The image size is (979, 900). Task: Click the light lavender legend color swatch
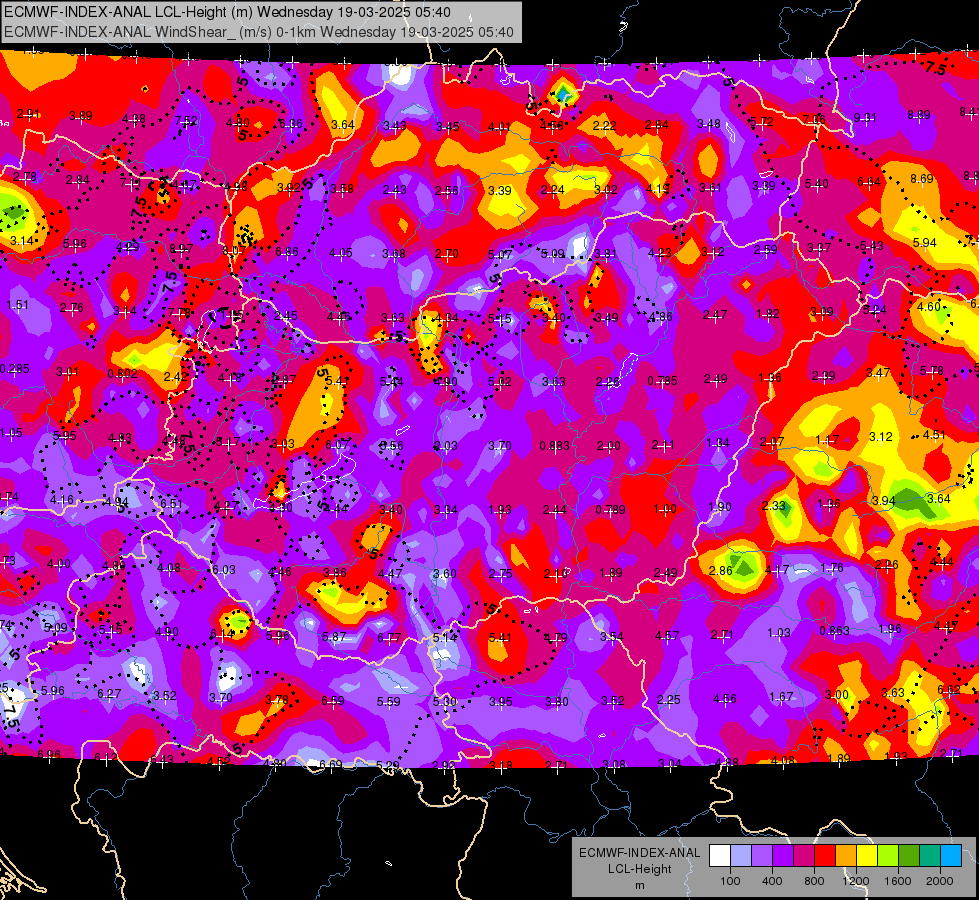point(741,855)
